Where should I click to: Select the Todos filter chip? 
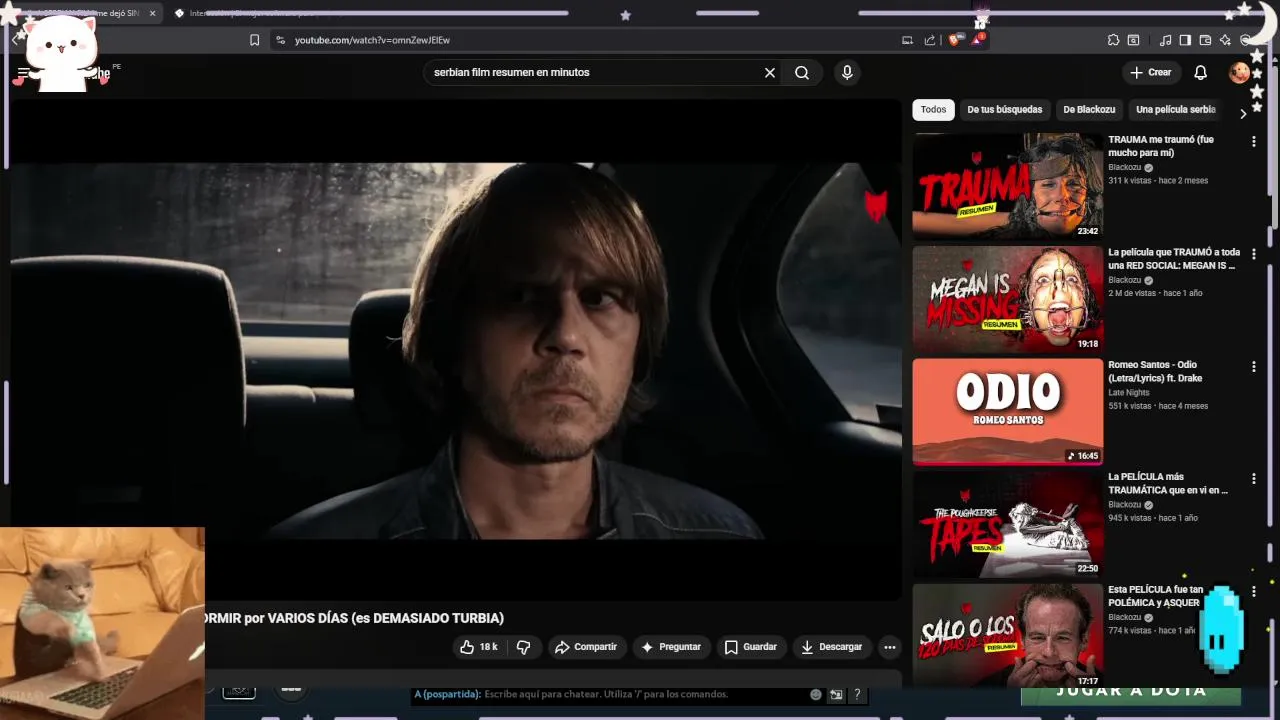point(933,110)
